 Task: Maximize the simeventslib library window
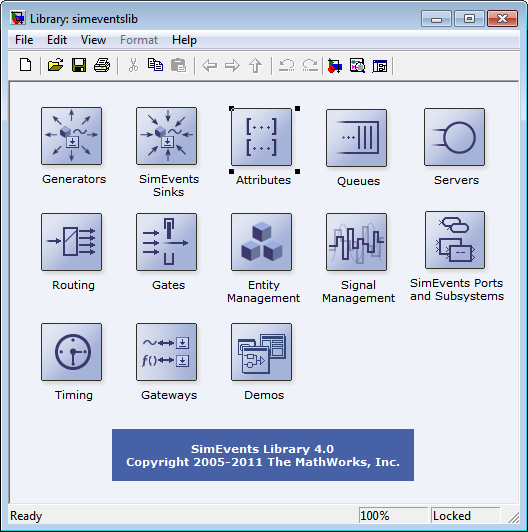tap(469, 18)
